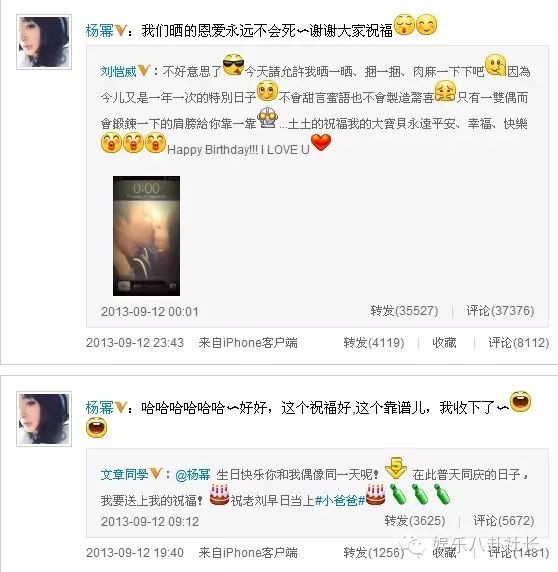Image resolution: width=558 pixels, height=572 pixels.
Task: Click the yellow down-arrow emoji in 文章同学's post
Action: (x=396, y=468)
